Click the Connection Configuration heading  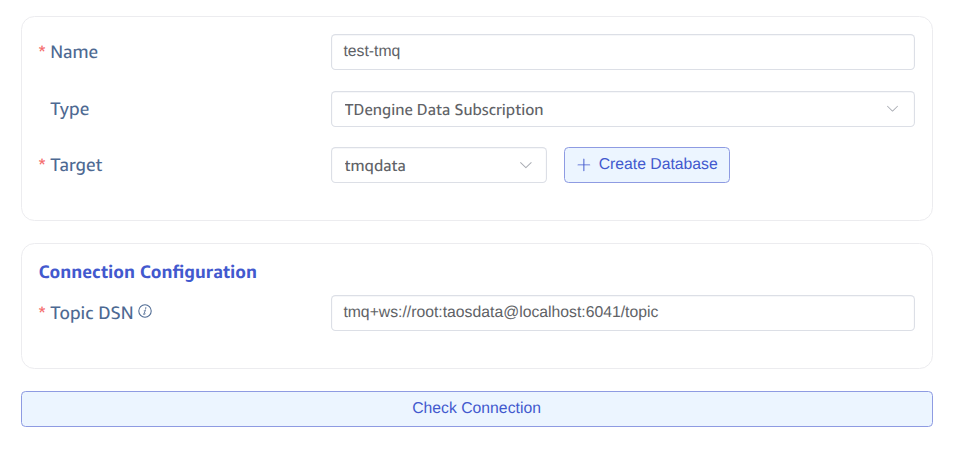point(148,272)
